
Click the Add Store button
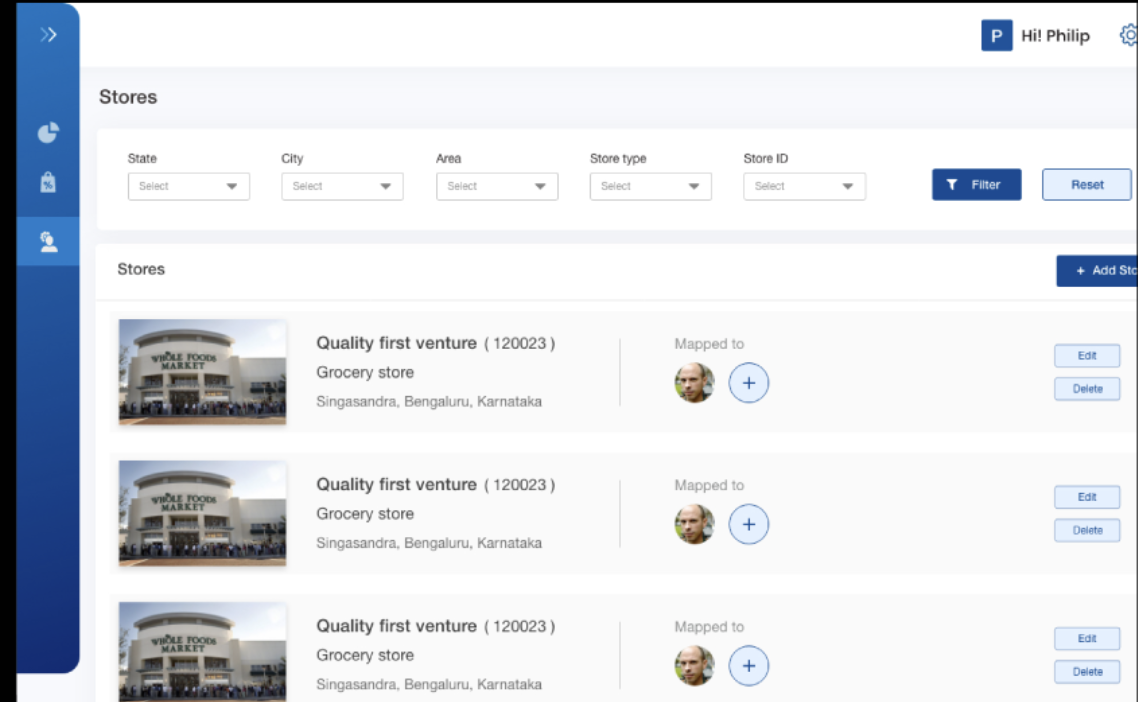(x=1097, y=271)
